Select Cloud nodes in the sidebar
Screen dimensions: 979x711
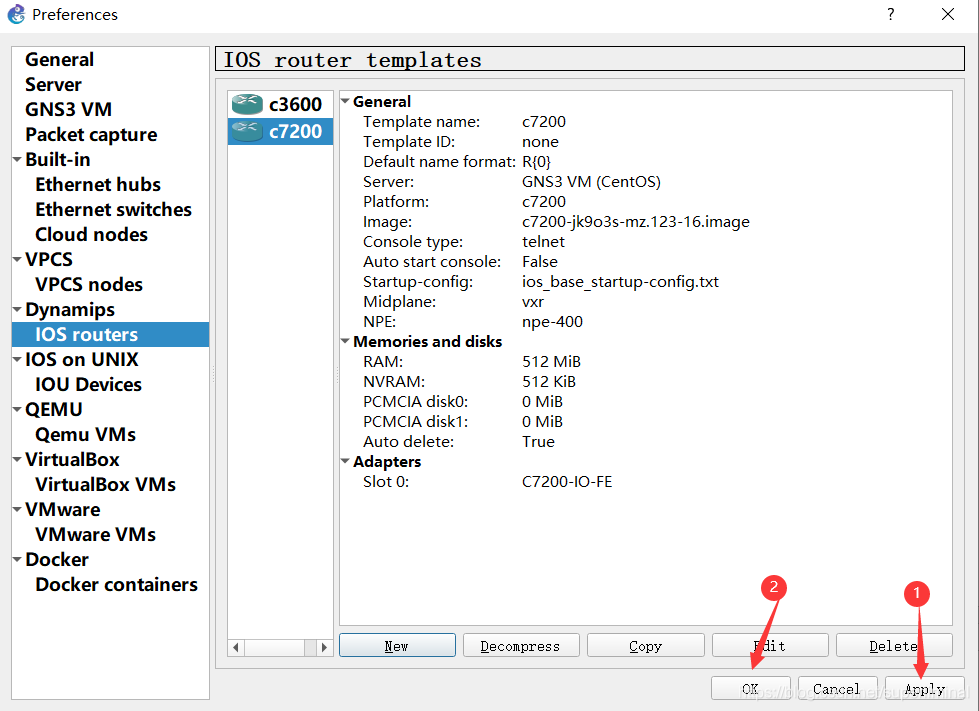pyautogui.click(x=91, y=234)
